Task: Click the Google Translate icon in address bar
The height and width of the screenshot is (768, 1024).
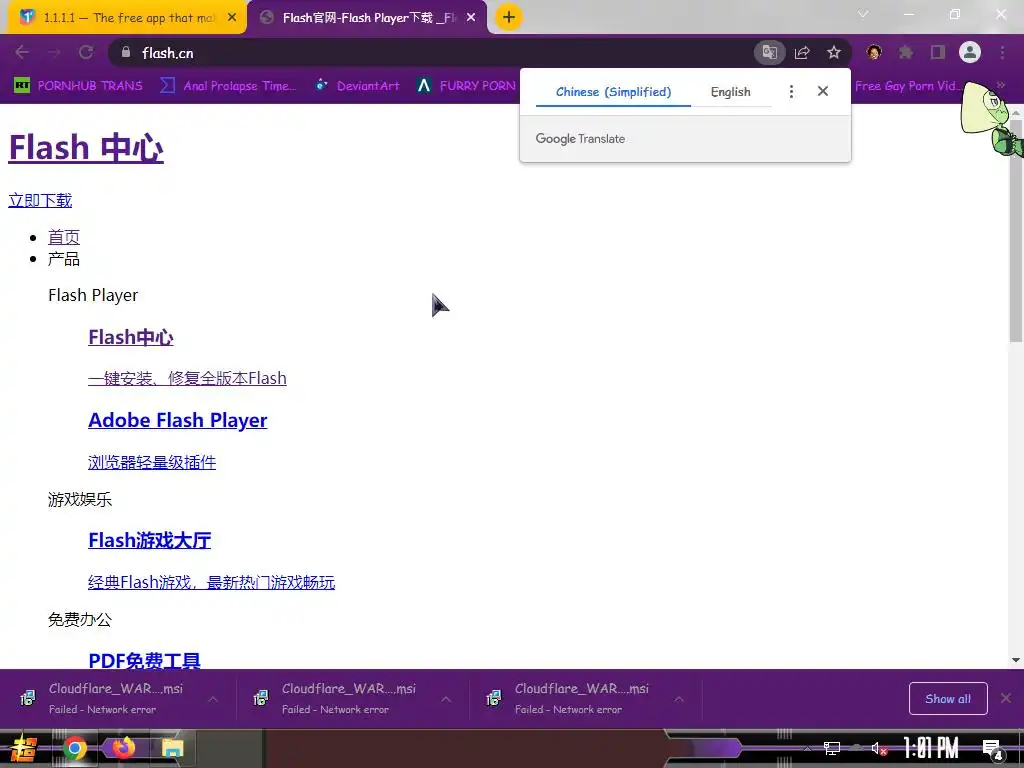Action: point(769,52)
